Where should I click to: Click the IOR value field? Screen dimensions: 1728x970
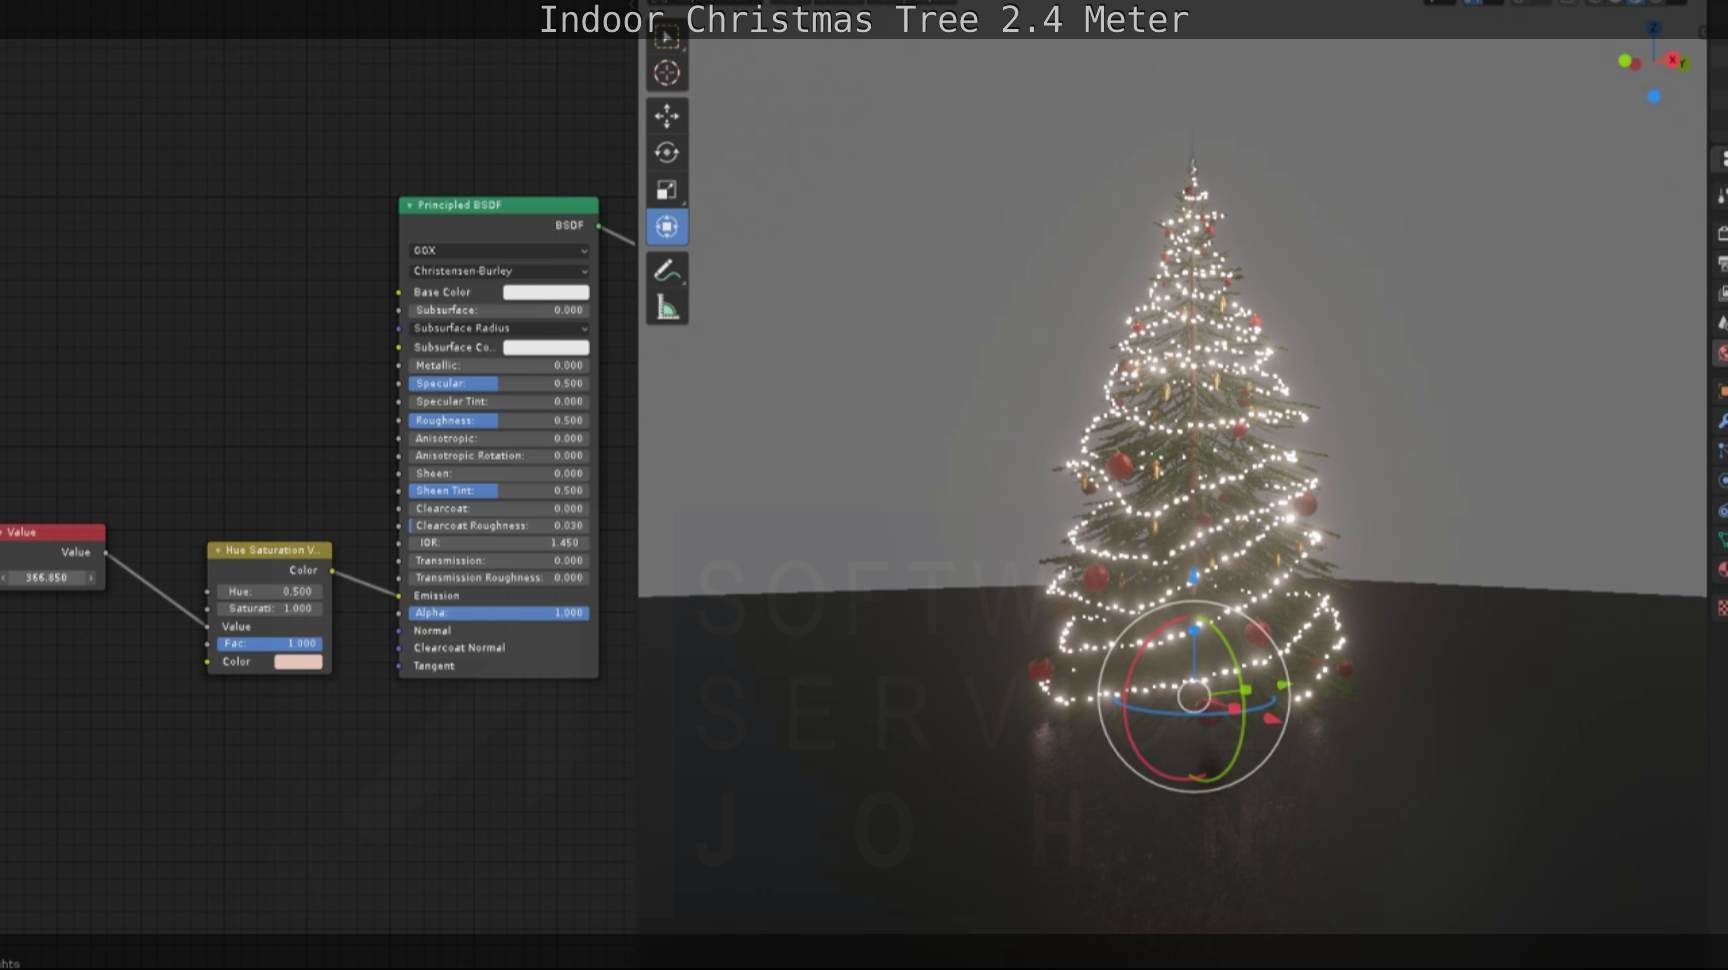[x=499, y=543]
